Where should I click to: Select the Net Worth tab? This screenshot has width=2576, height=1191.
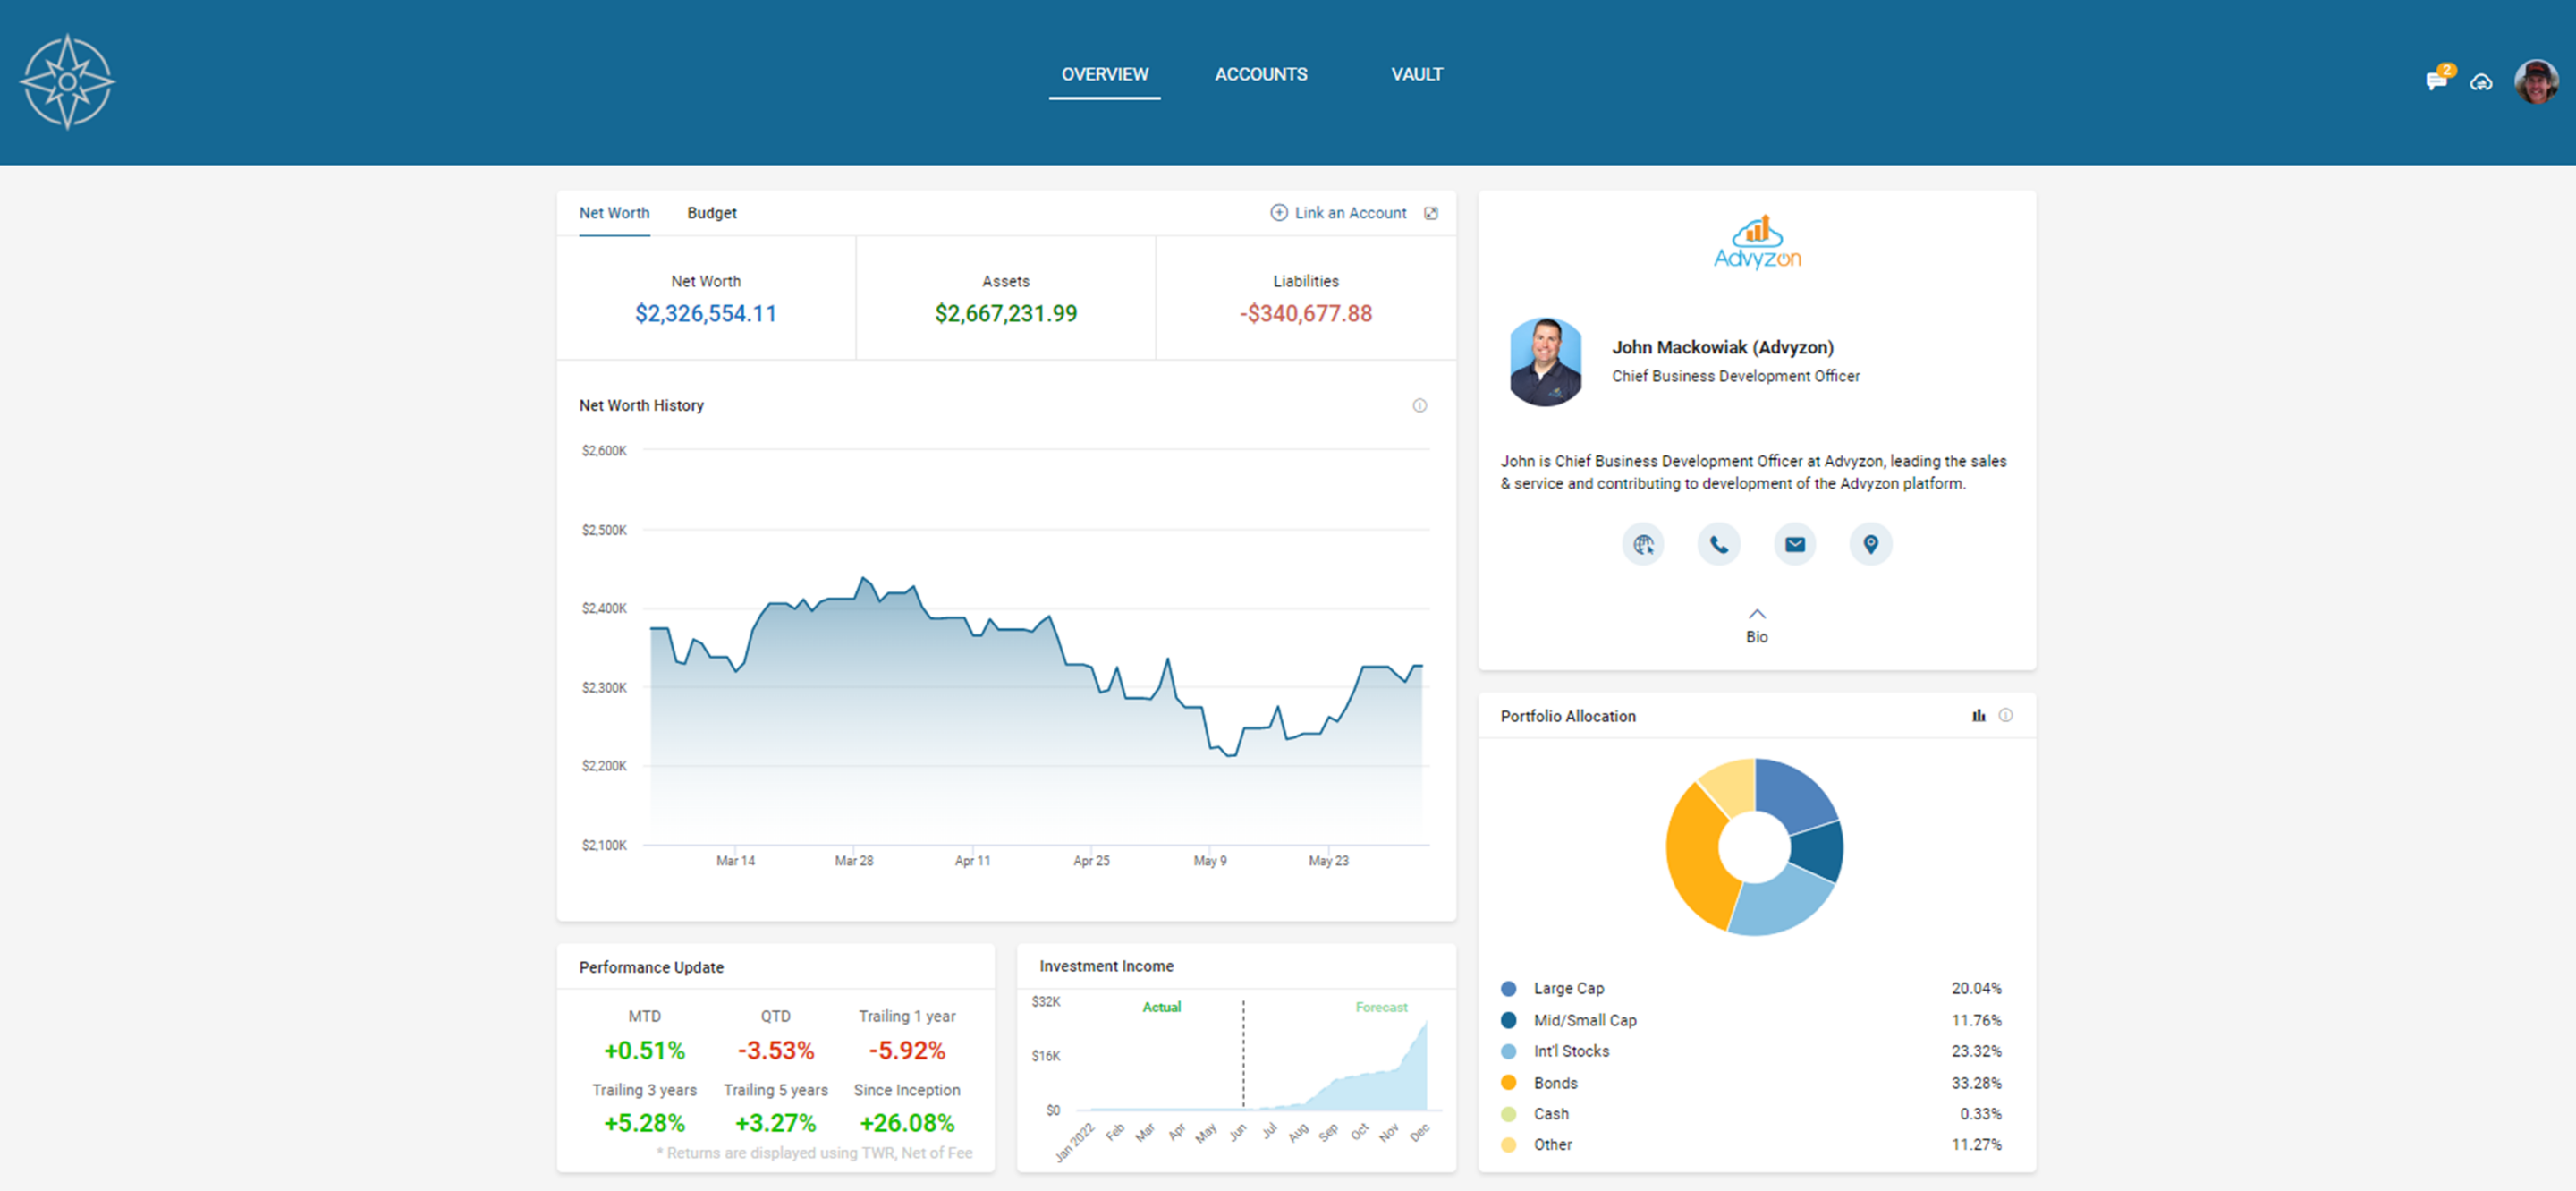pyautogui.click(x=614, y=213)
